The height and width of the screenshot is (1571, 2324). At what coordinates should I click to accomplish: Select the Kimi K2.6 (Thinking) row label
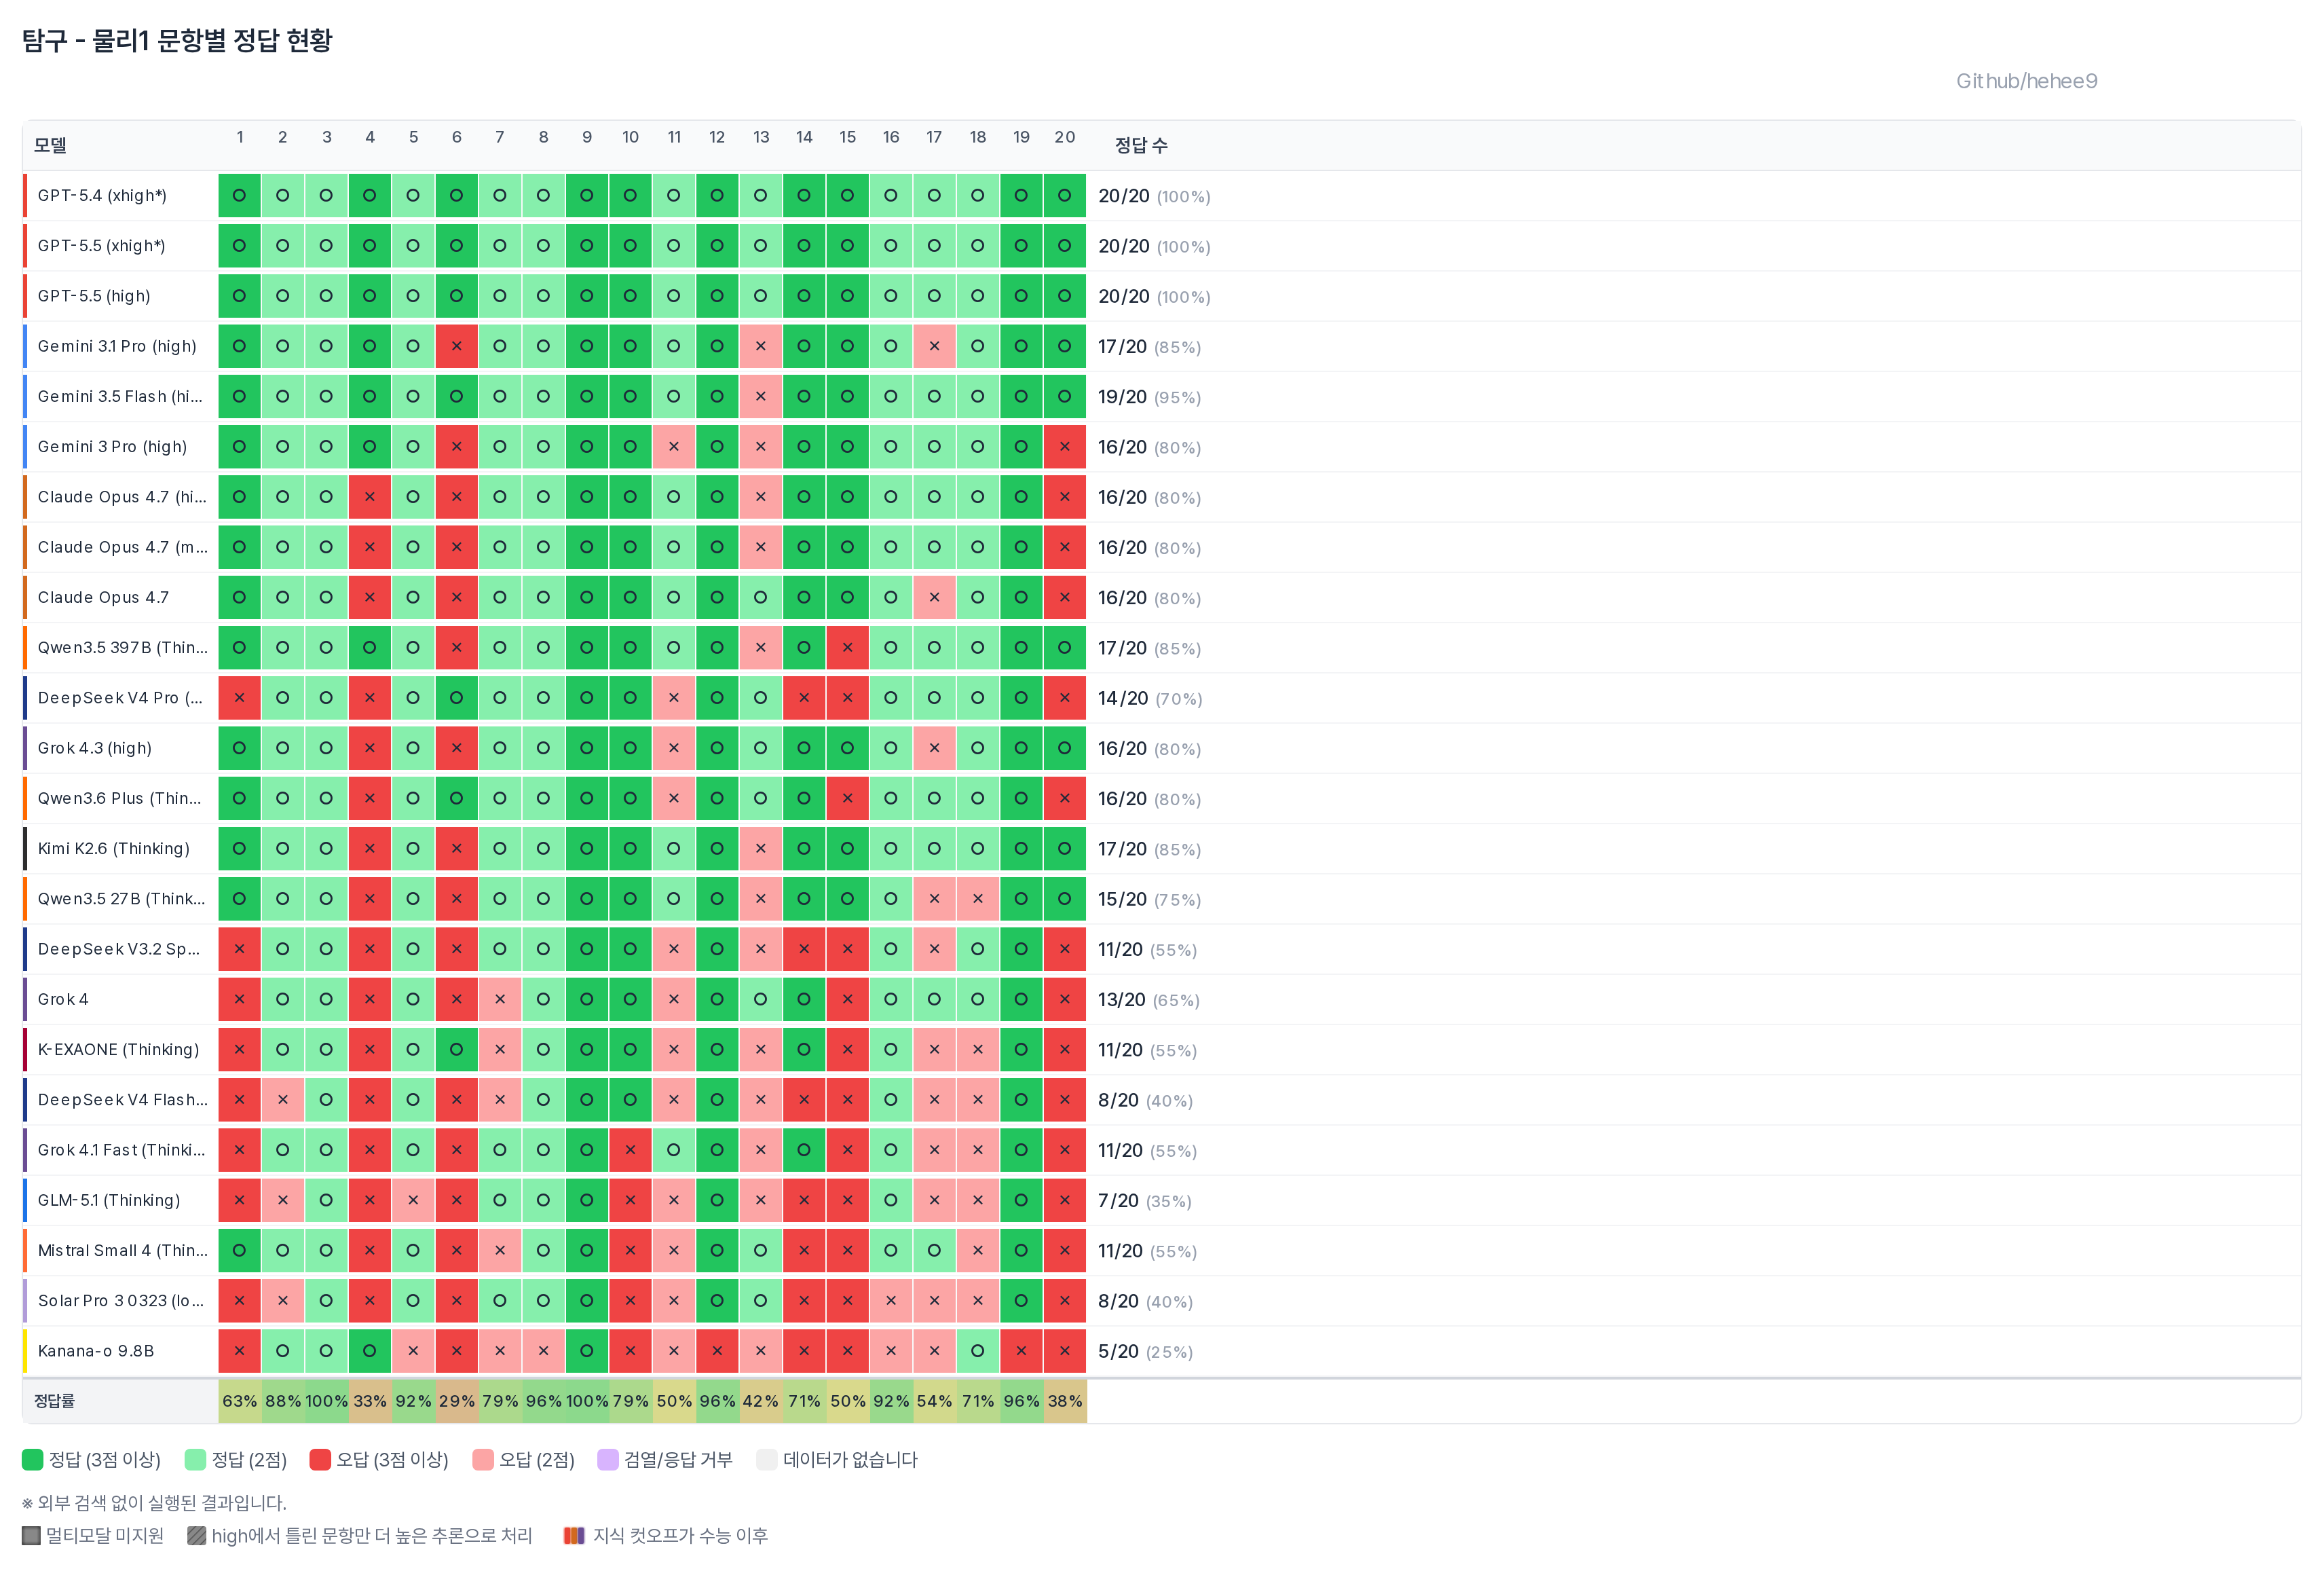114,849
